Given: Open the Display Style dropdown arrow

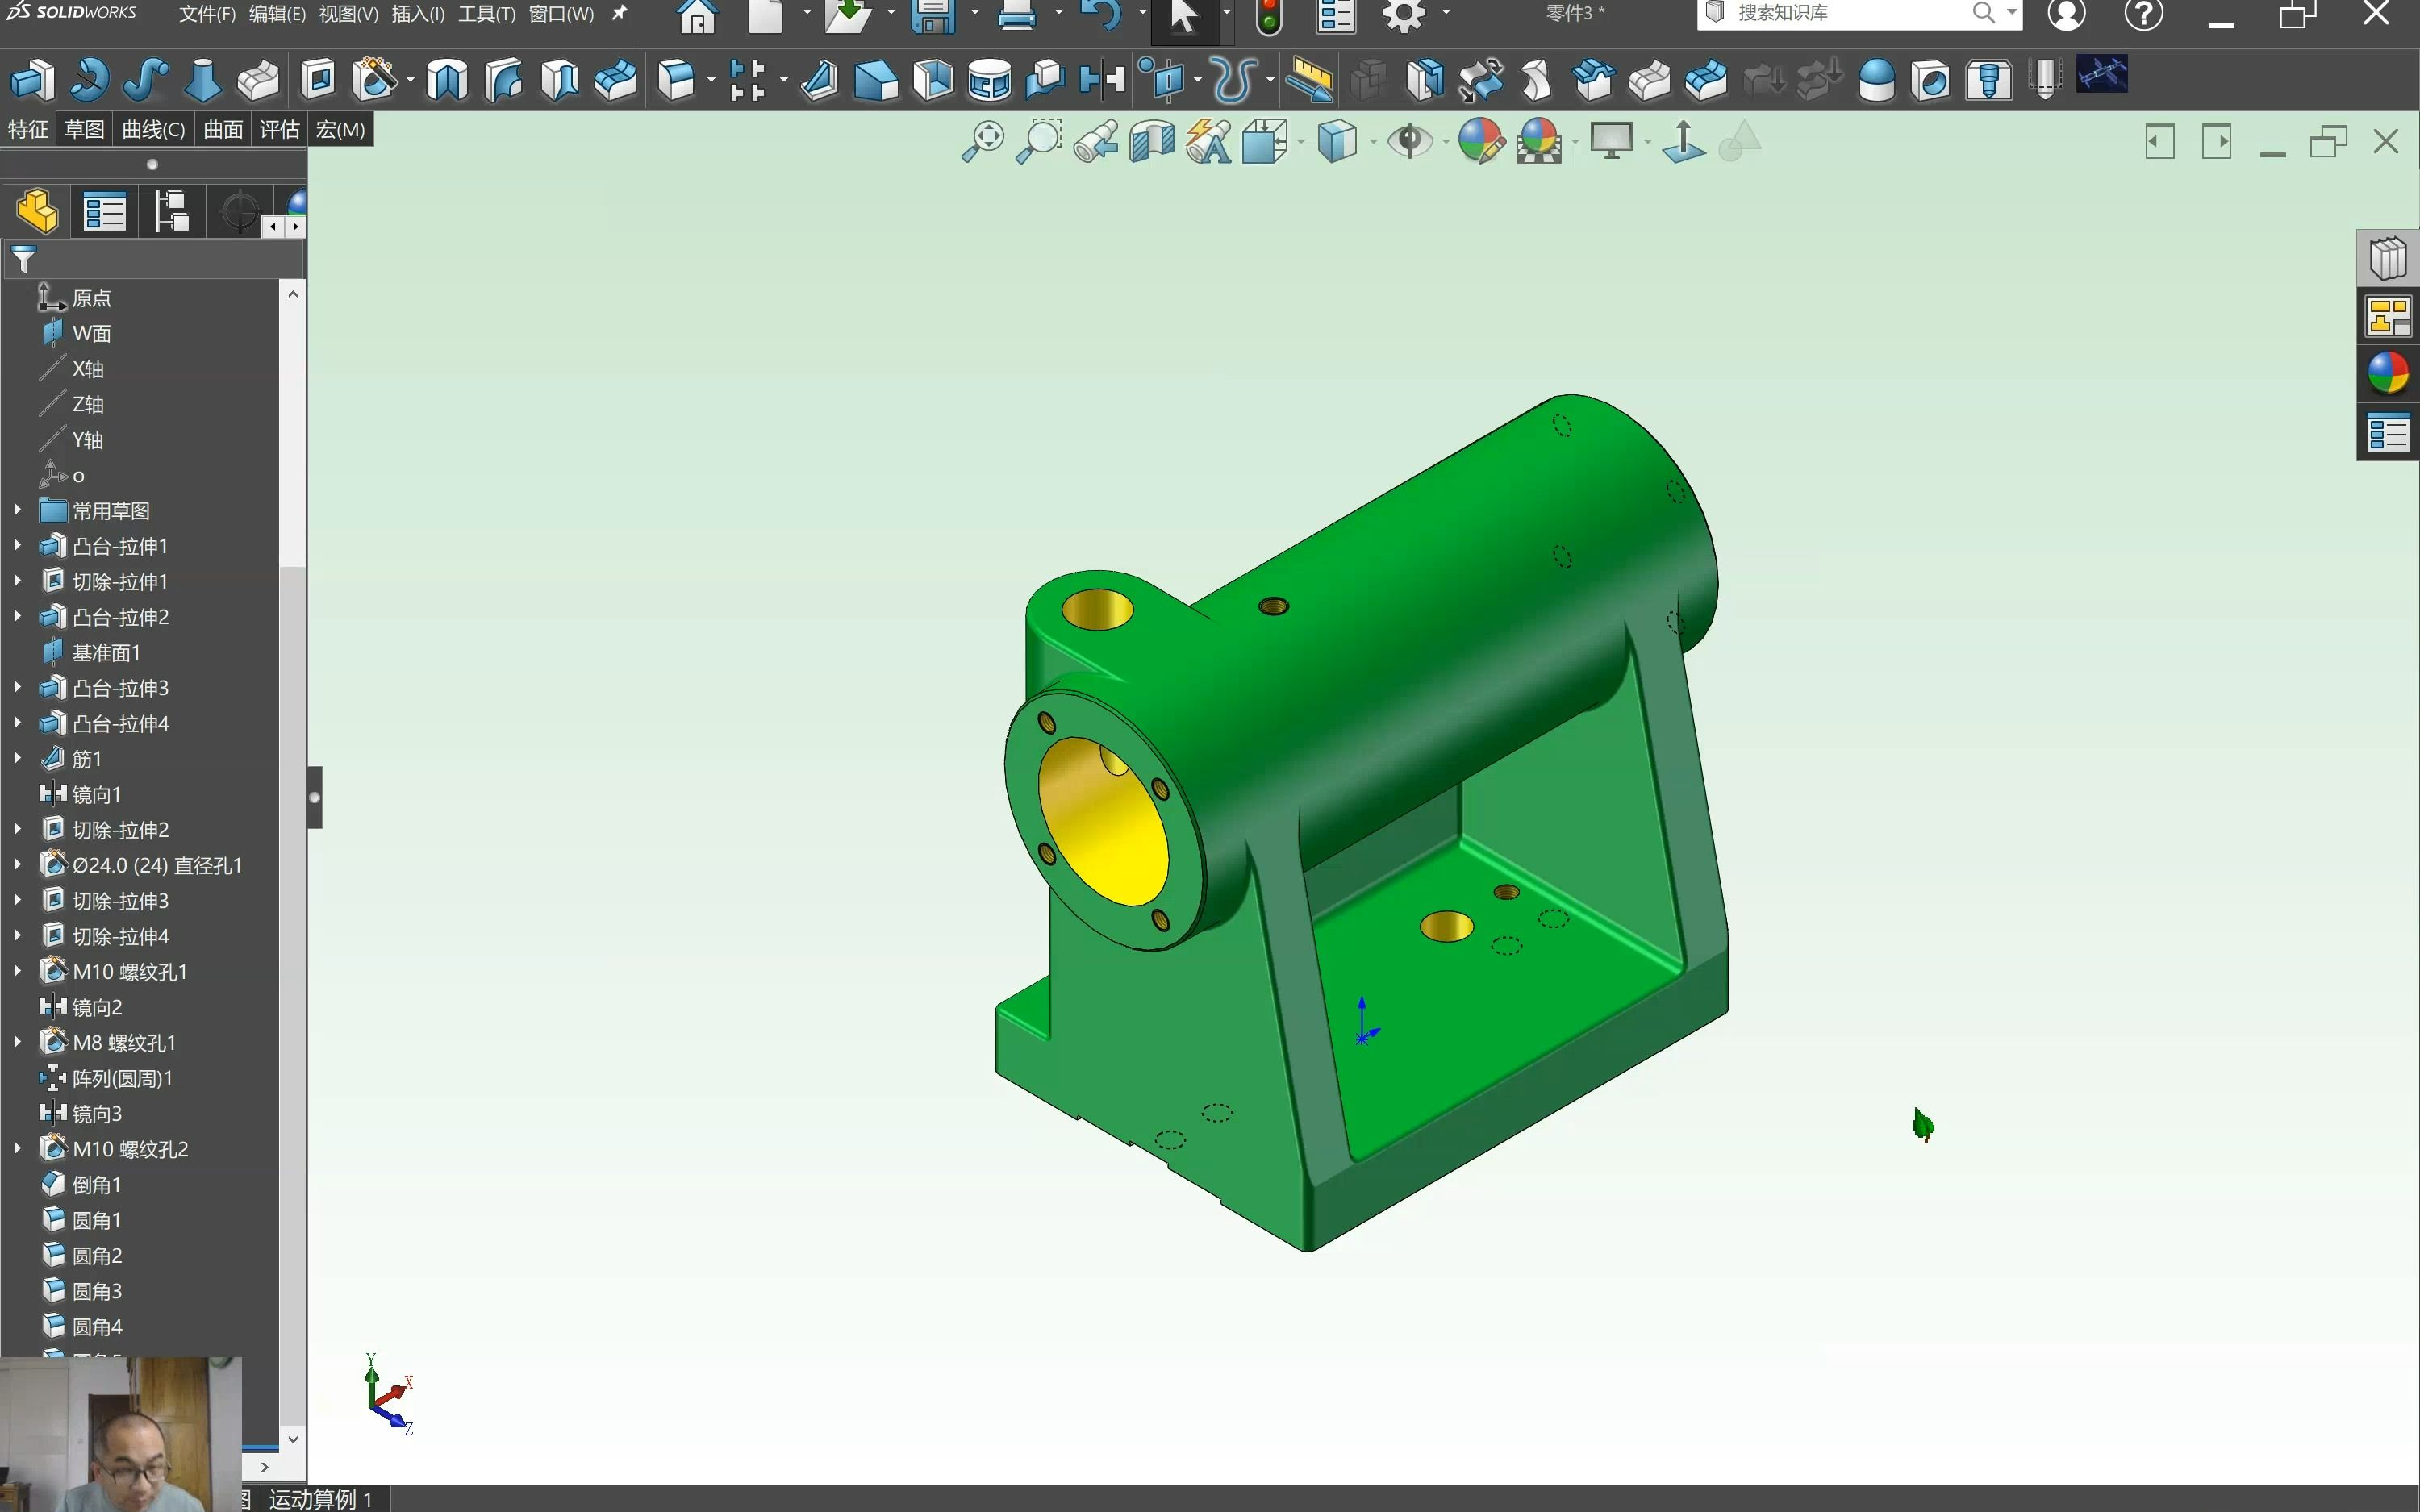Looking at the screenshot, I should pyautogui.click(x=1372, y=142).
